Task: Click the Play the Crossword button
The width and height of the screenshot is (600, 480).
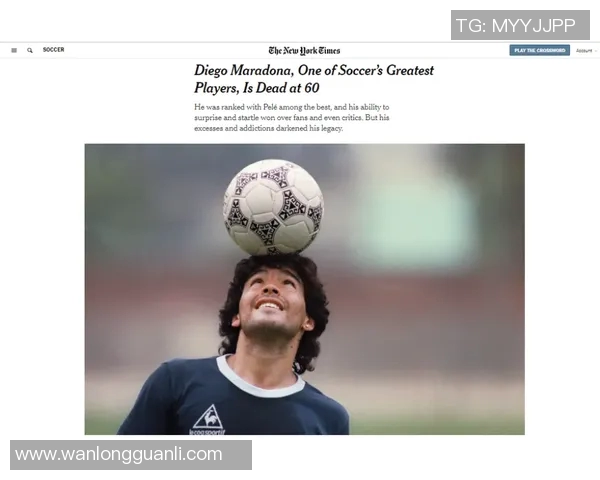Action: click(540, 50)
